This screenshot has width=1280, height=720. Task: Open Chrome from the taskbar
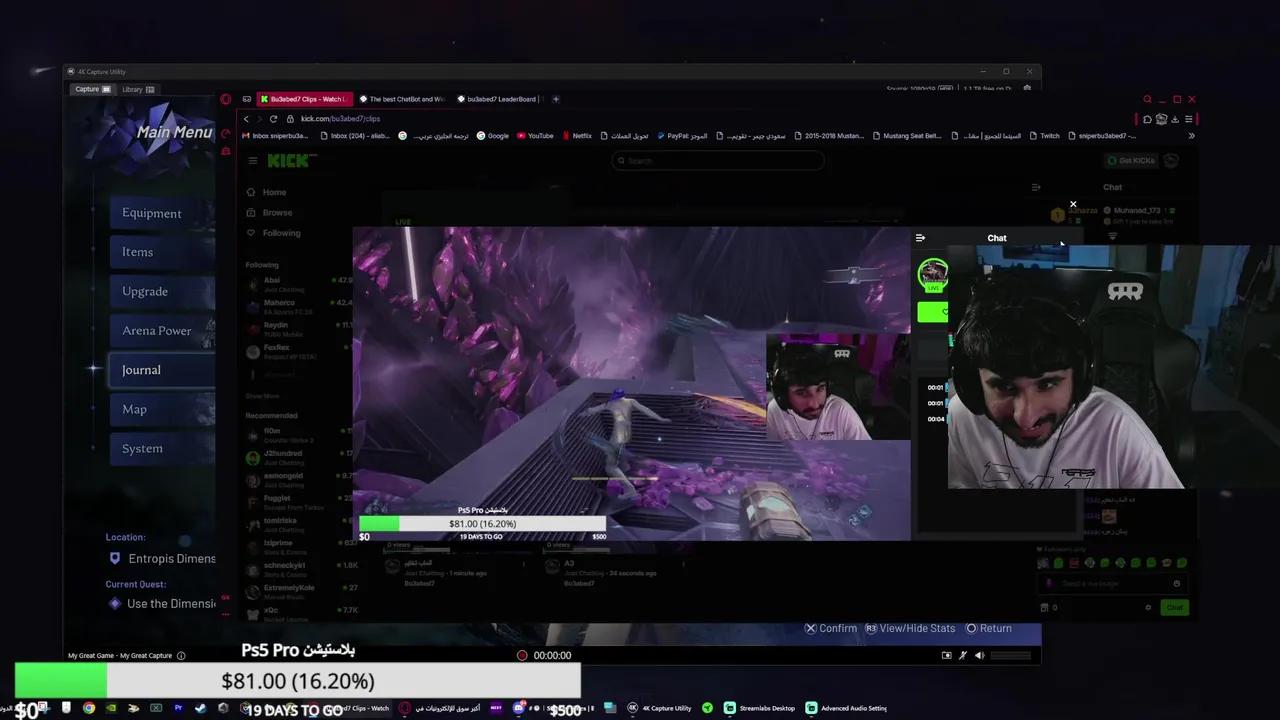coord(88,708)
